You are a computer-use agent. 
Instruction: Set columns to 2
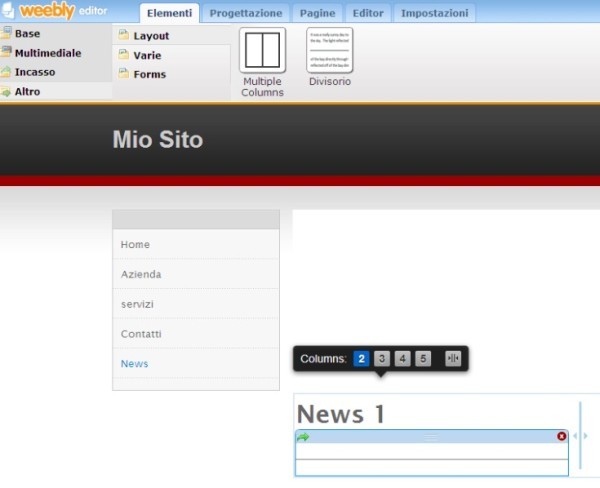click(361, 359)
